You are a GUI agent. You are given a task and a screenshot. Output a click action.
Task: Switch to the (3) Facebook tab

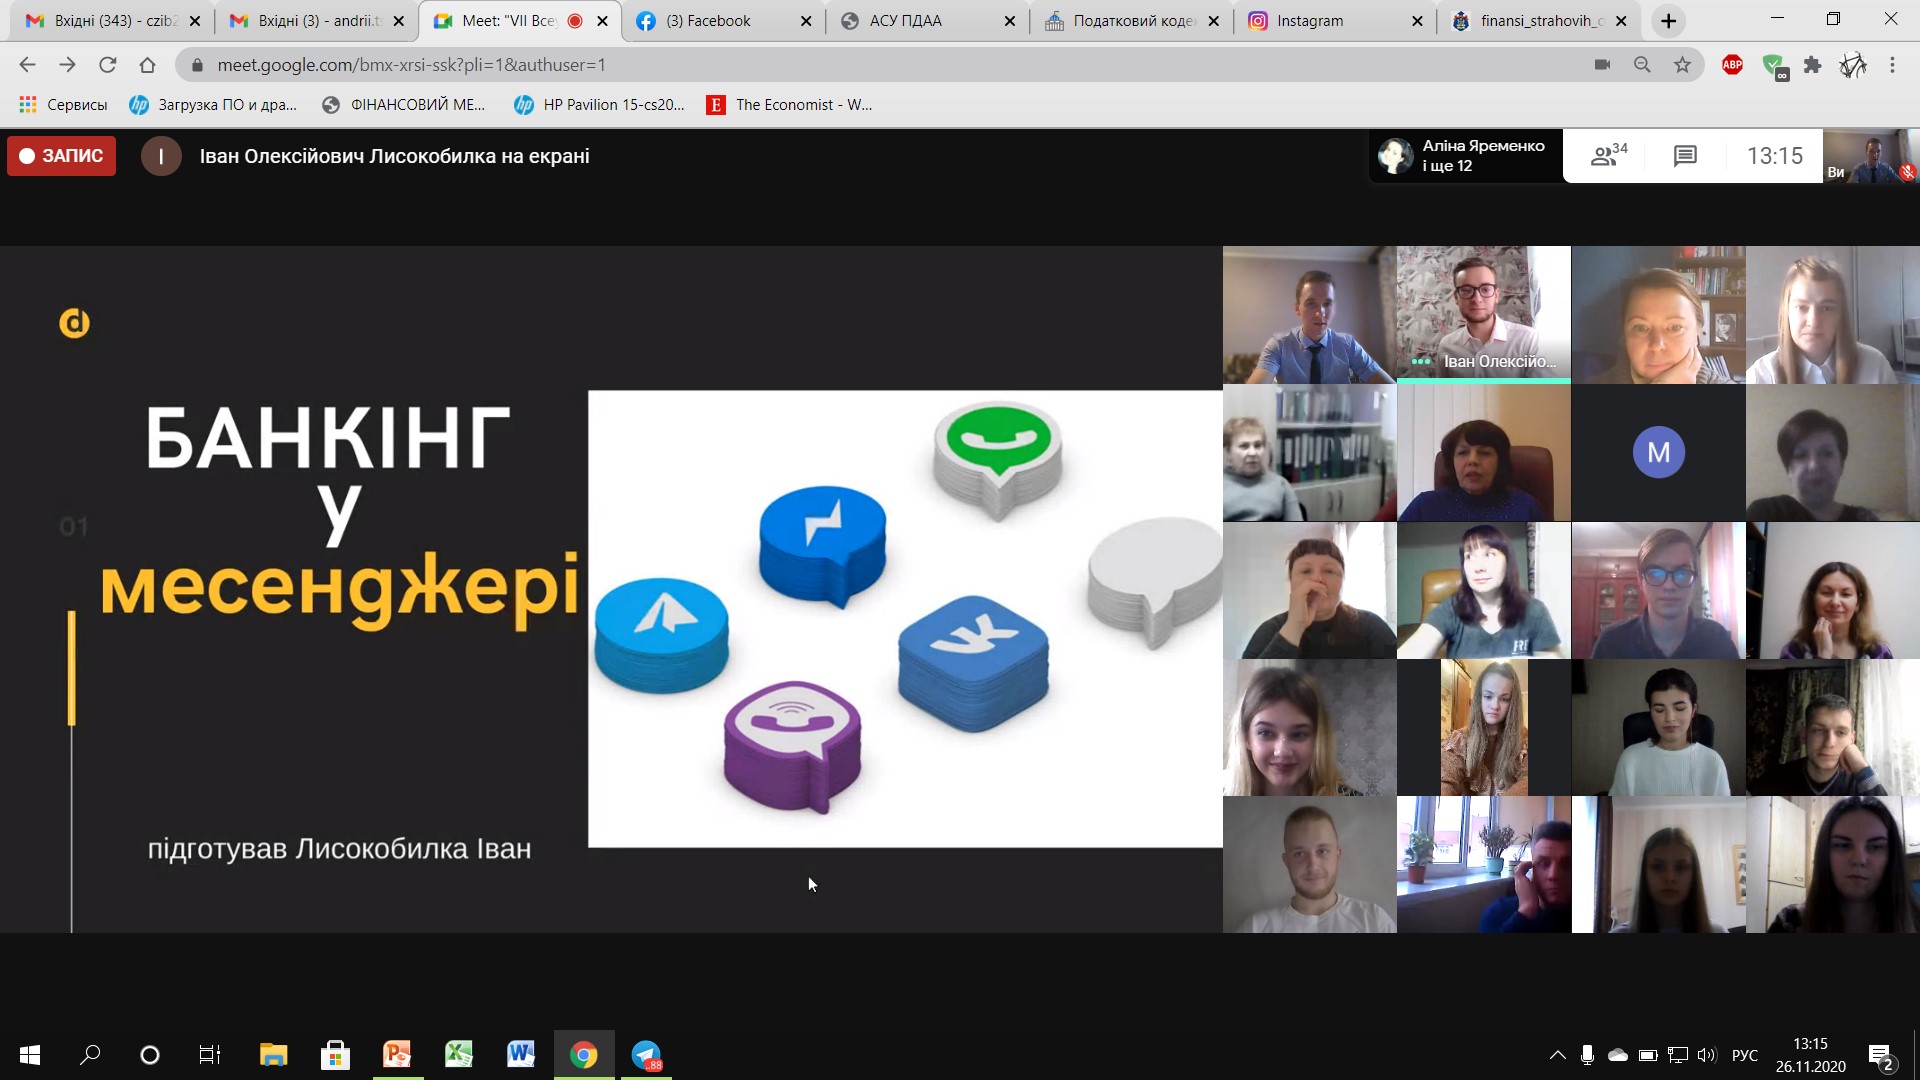(x=720, y=21)
